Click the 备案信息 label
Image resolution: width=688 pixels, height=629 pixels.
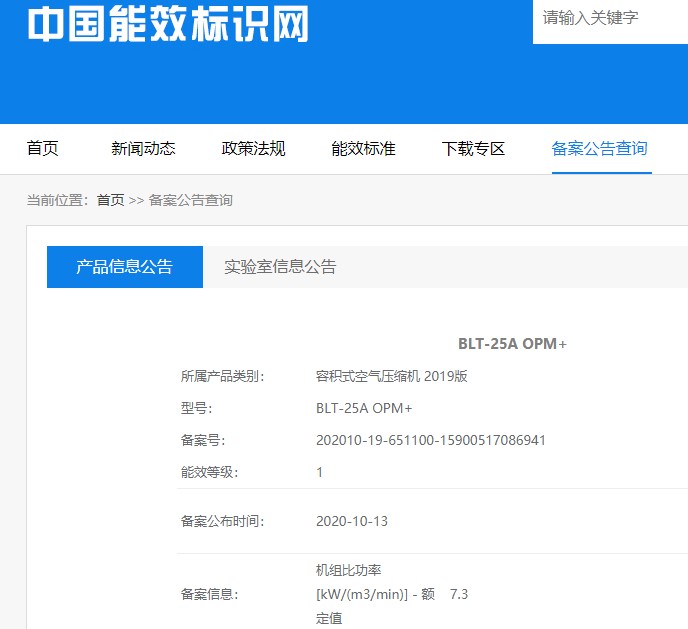[x=209, y=594]
